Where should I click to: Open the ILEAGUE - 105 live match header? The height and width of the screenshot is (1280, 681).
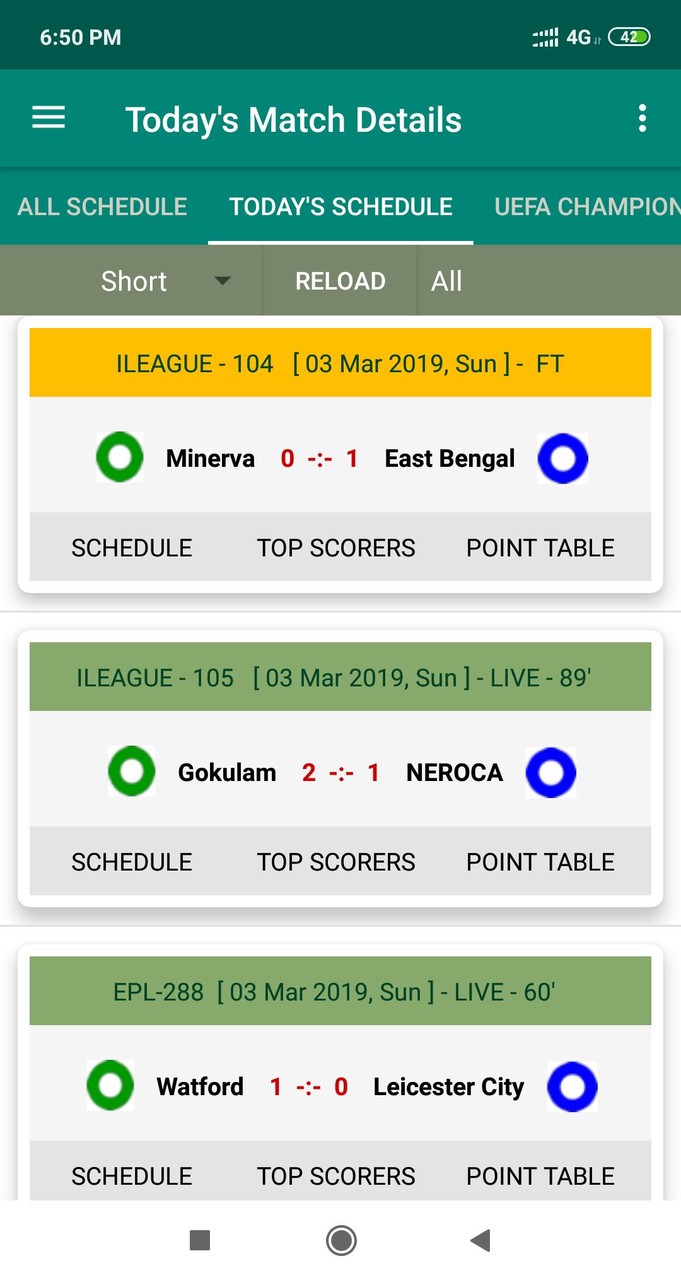340,677
